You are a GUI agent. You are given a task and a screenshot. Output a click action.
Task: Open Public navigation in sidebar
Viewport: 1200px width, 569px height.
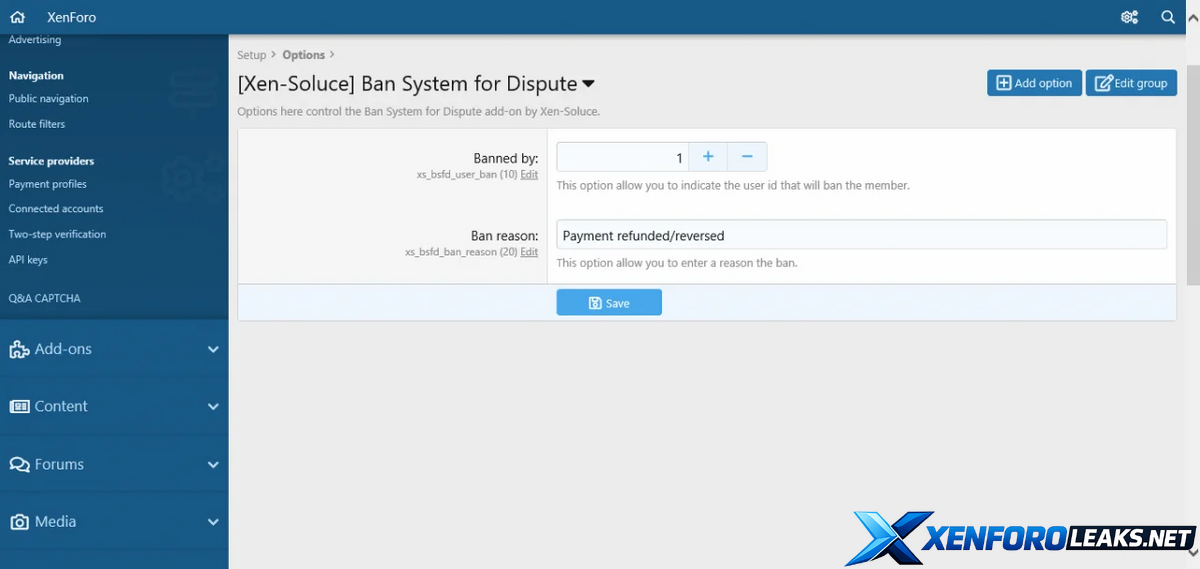(x=49, y=99)
